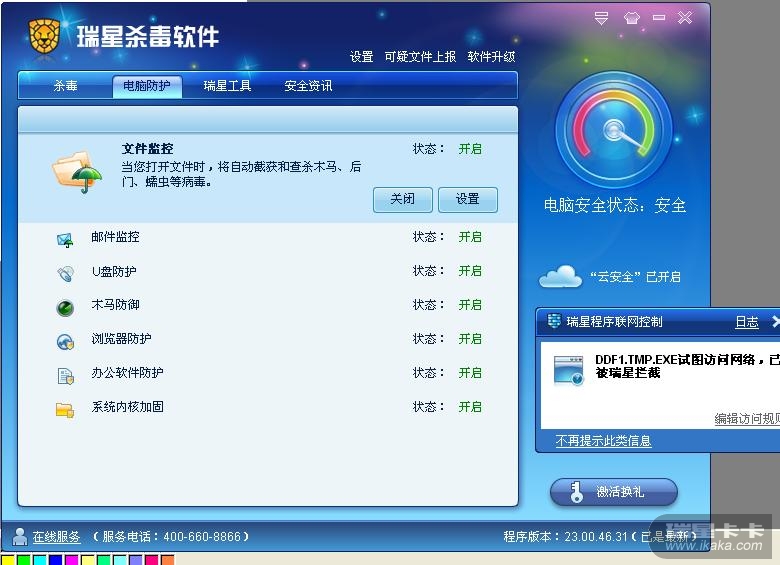Open the title bar dropdown menu icon
This screenshot has height=565, width=780.
601,18
